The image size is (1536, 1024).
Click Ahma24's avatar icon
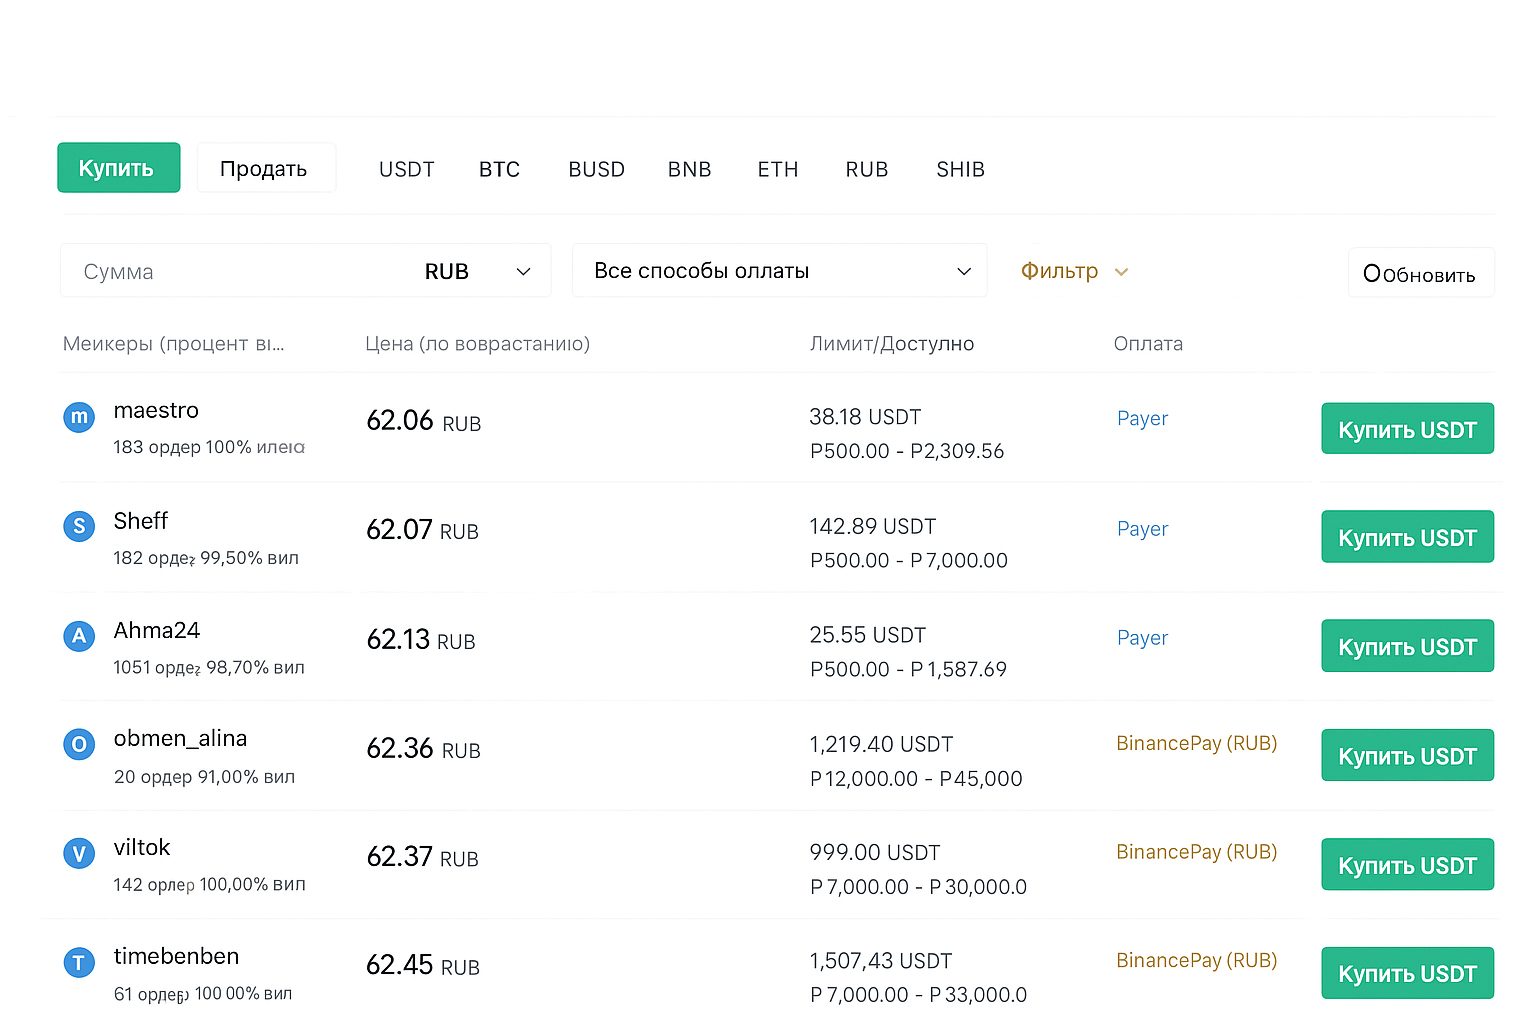pyautogui.click(x=79, y=636)
